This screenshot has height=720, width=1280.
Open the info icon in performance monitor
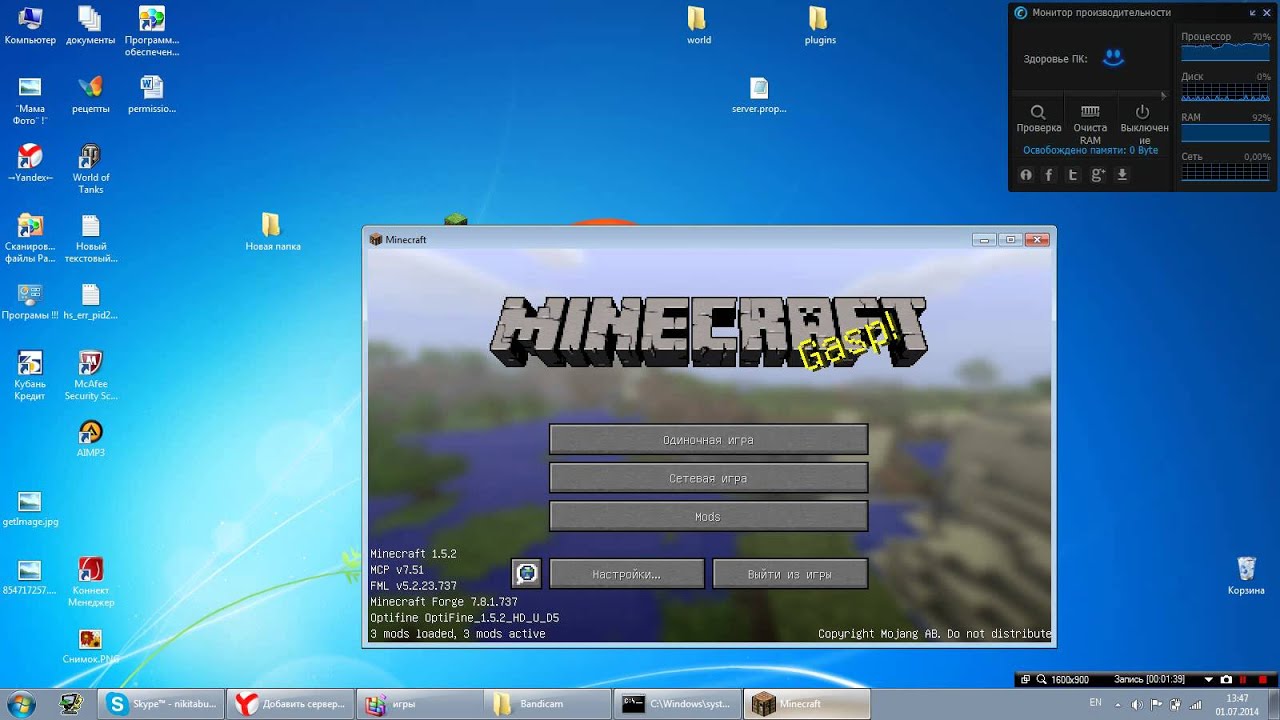(1026, 175)
